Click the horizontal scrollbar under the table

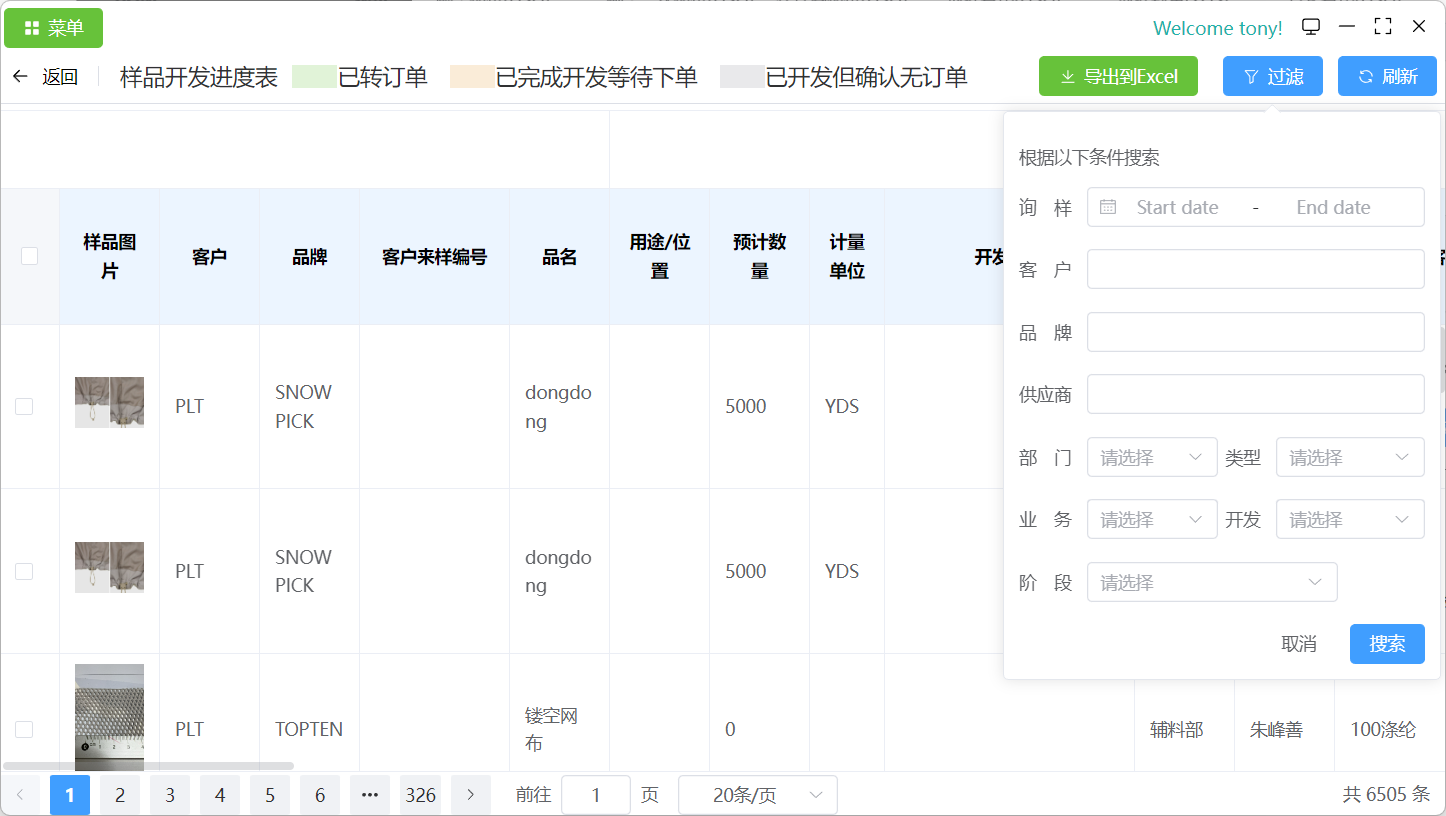click(148, 766)
